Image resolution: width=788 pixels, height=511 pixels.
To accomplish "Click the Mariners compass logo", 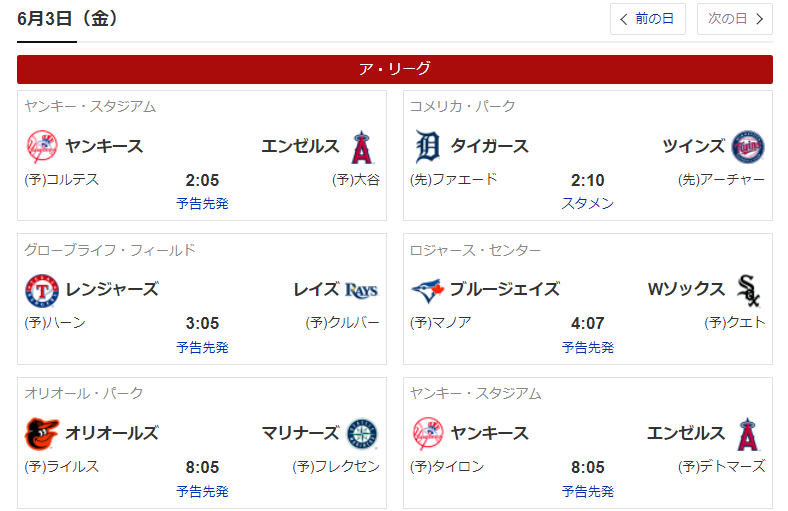I will 362,434.
